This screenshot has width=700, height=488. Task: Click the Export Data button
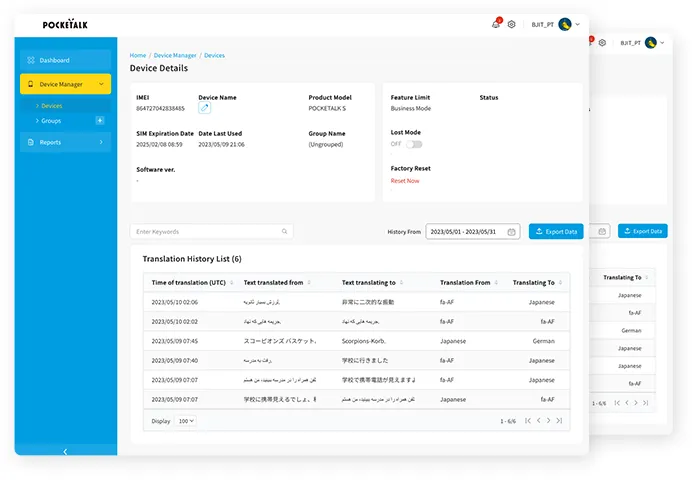point(555,231)
